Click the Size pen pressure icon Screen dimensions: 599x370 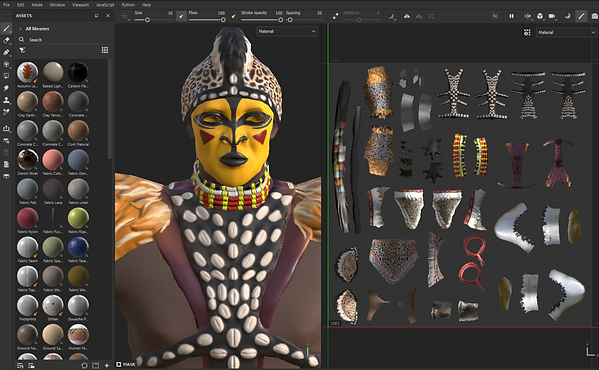coord(182,16)
